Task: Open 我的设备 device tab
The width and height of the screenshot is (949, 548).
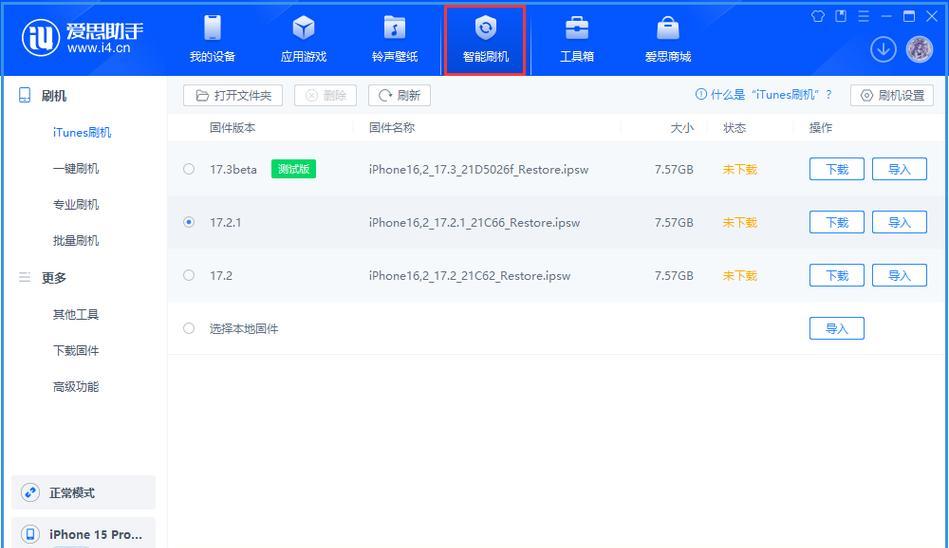Action: 212,39
